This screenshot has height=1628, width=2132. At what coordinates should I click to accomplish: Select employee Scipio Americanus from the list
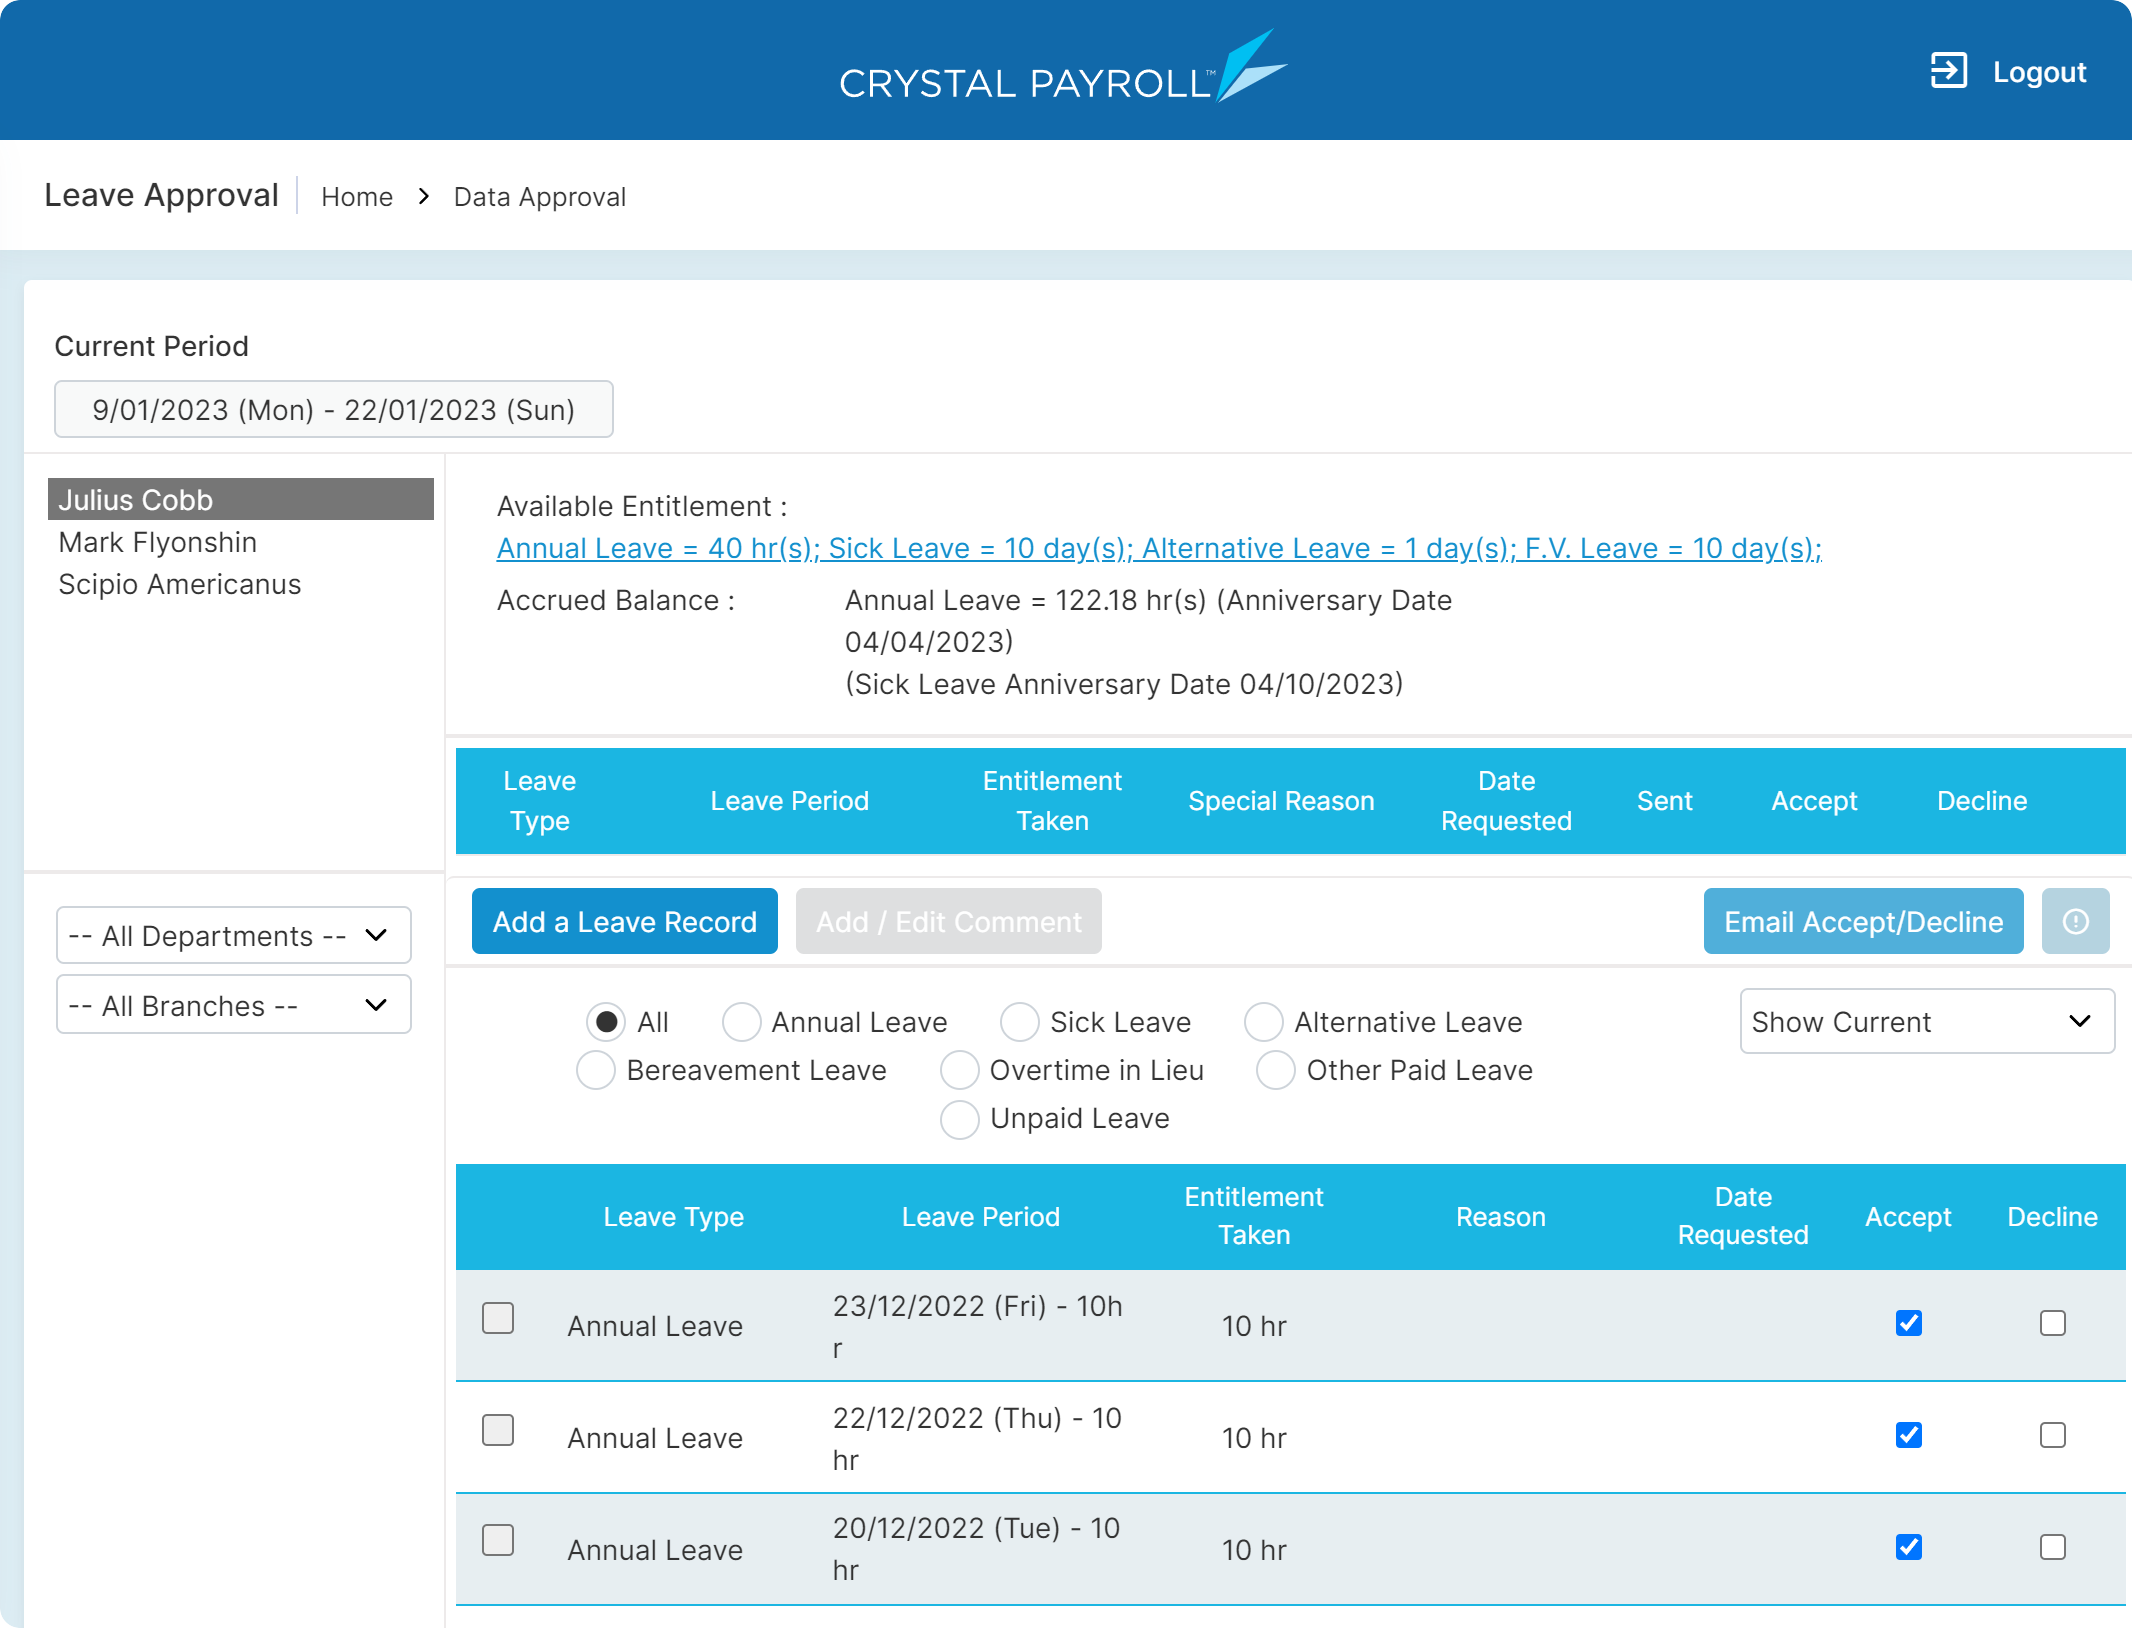coord(180,583)
